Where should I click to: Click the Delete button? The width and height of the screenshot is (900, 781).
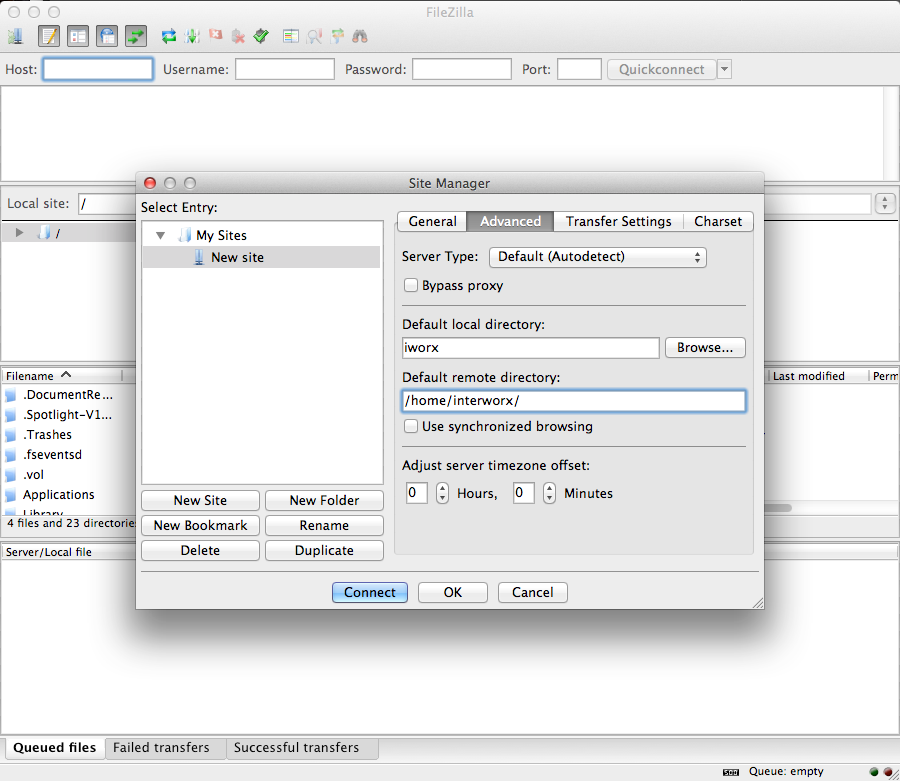[200, 550]
